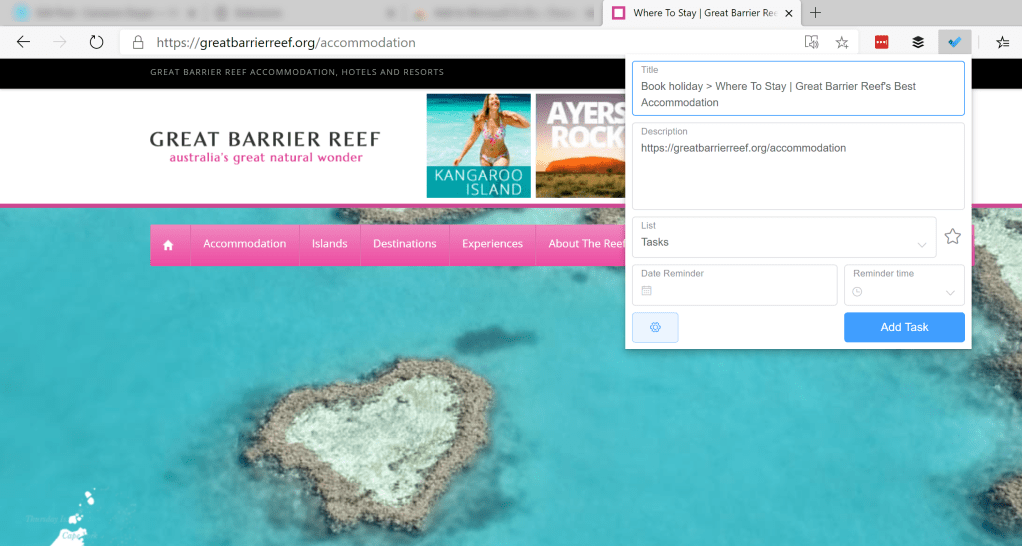Image resolution: width=1022 pixels, height=546 pixels.
Task: Click the Great Barrier Reef logo link
Action: pos(265,146)
